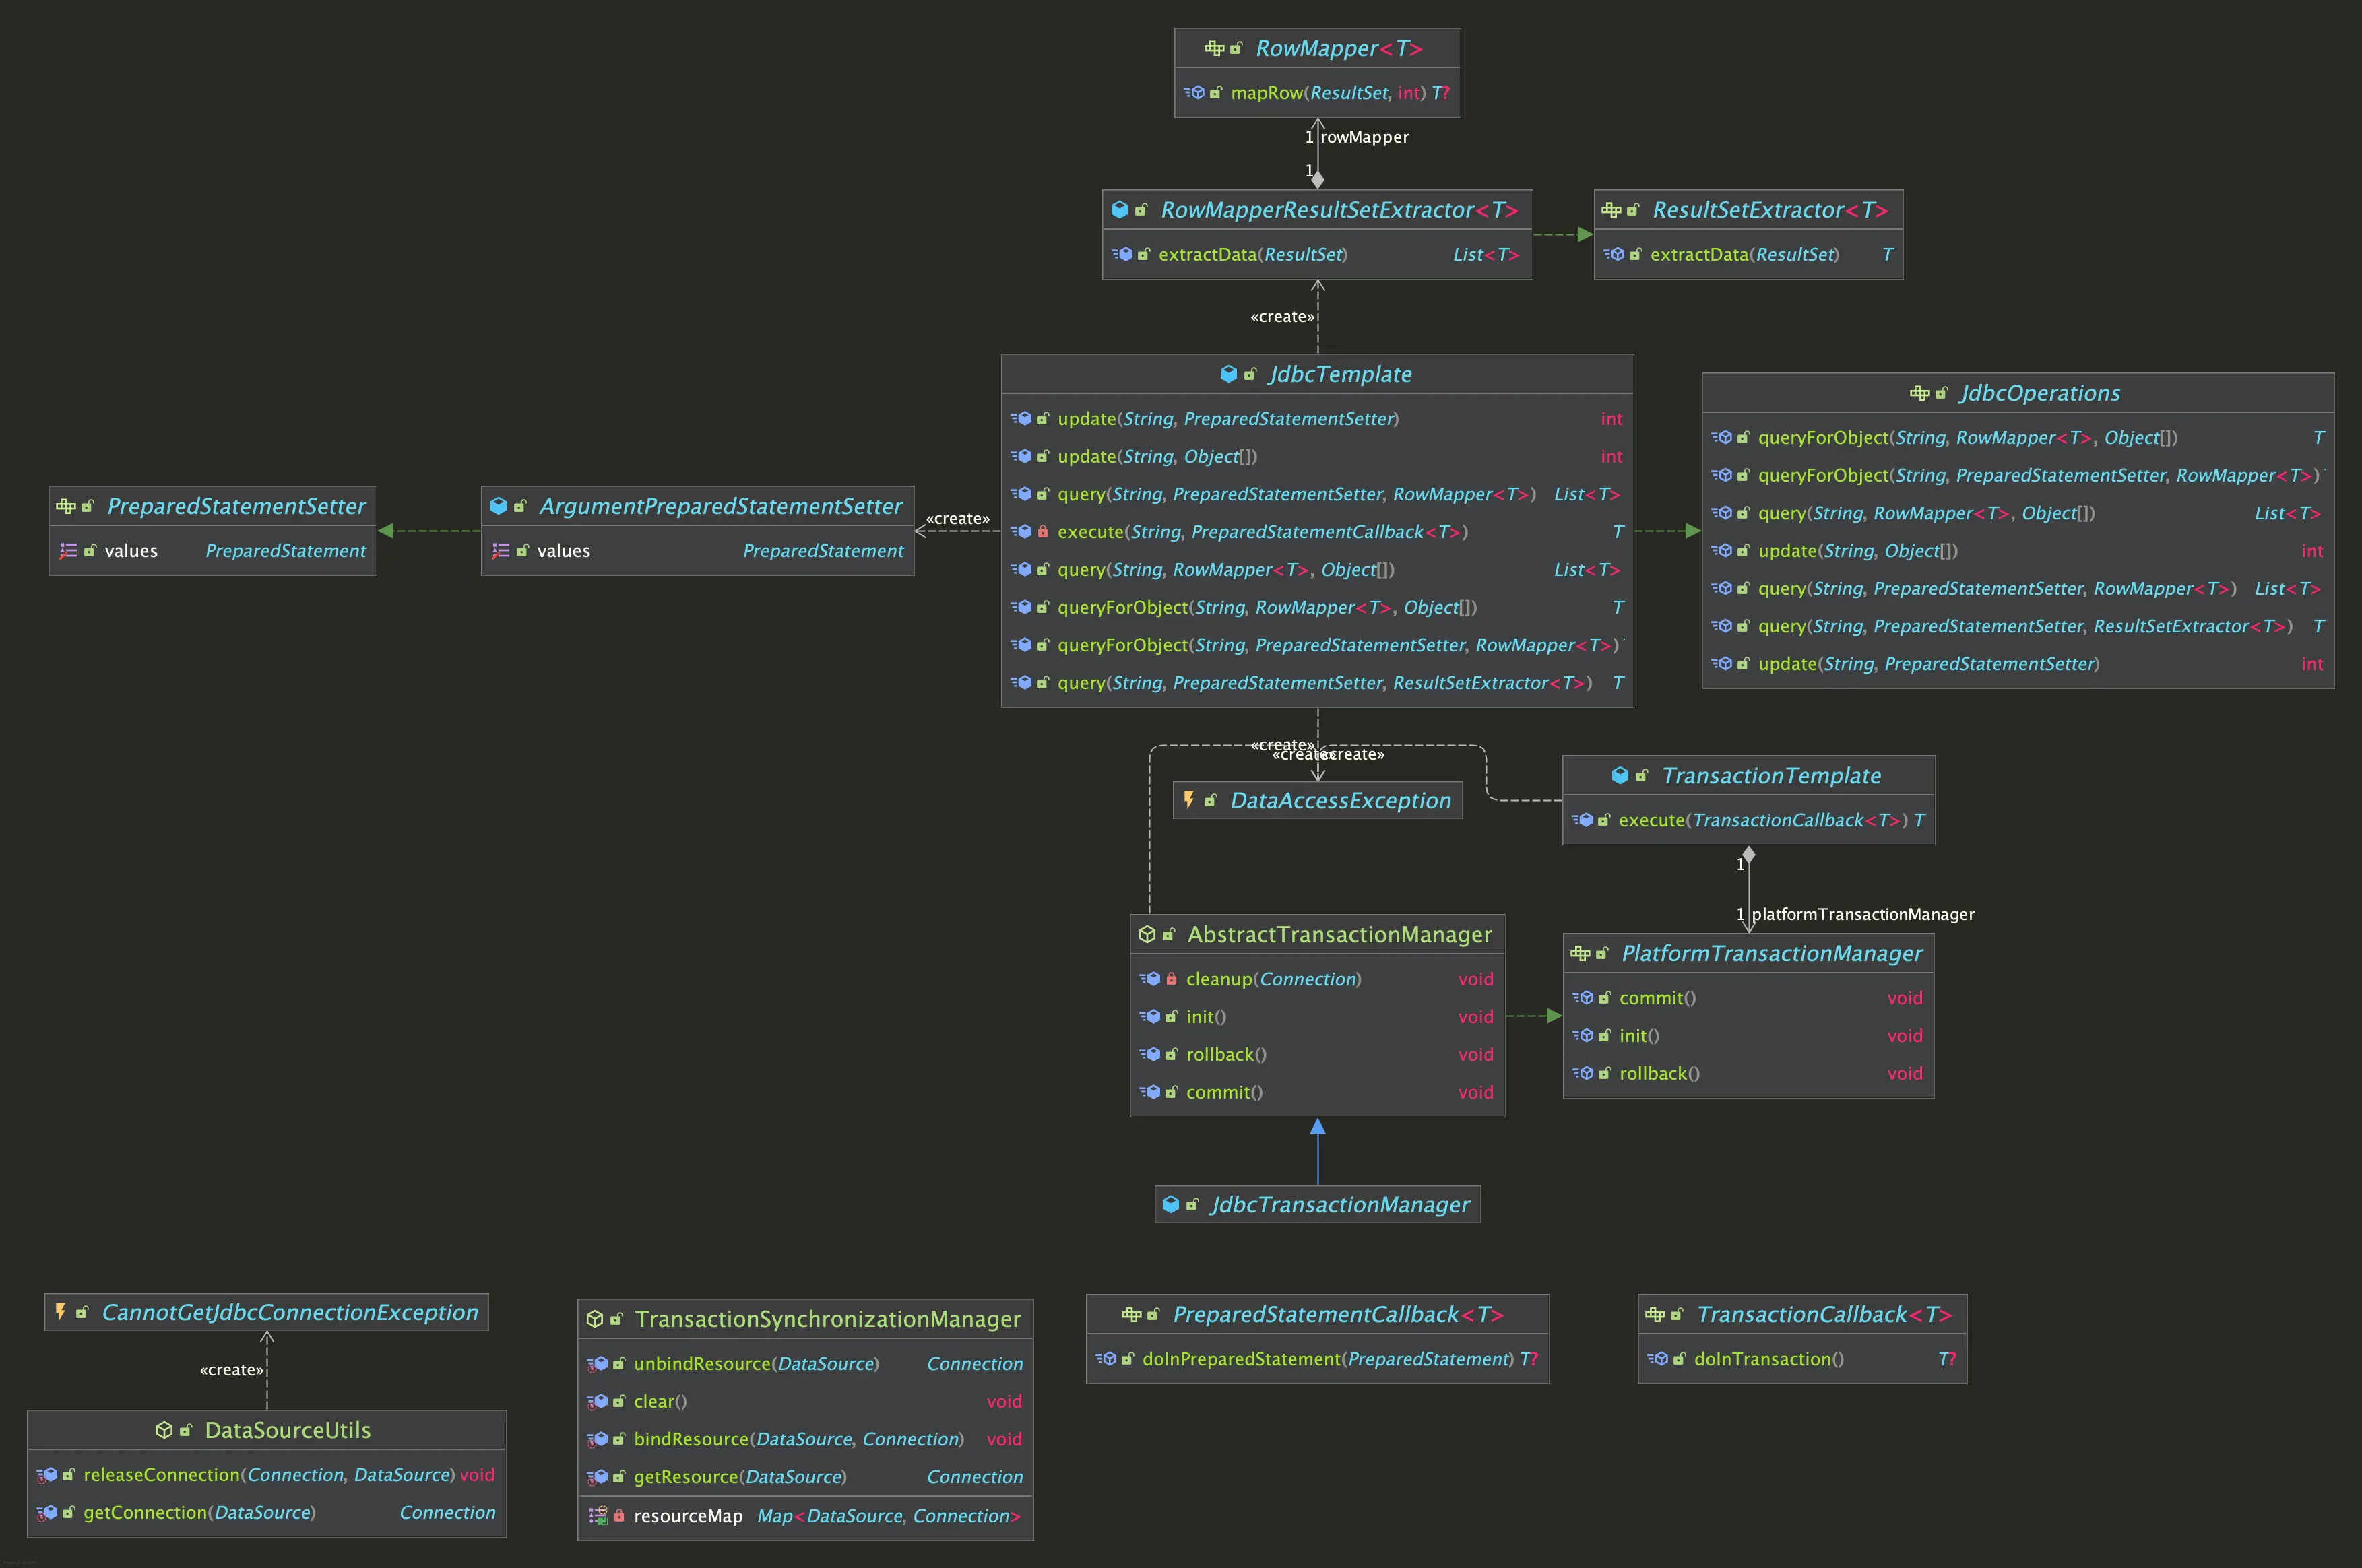Image resolution: width=2362 pixels, height=1568 pixels.
Task: Click the resourceMap field icon
Action: pos(598,1516)
